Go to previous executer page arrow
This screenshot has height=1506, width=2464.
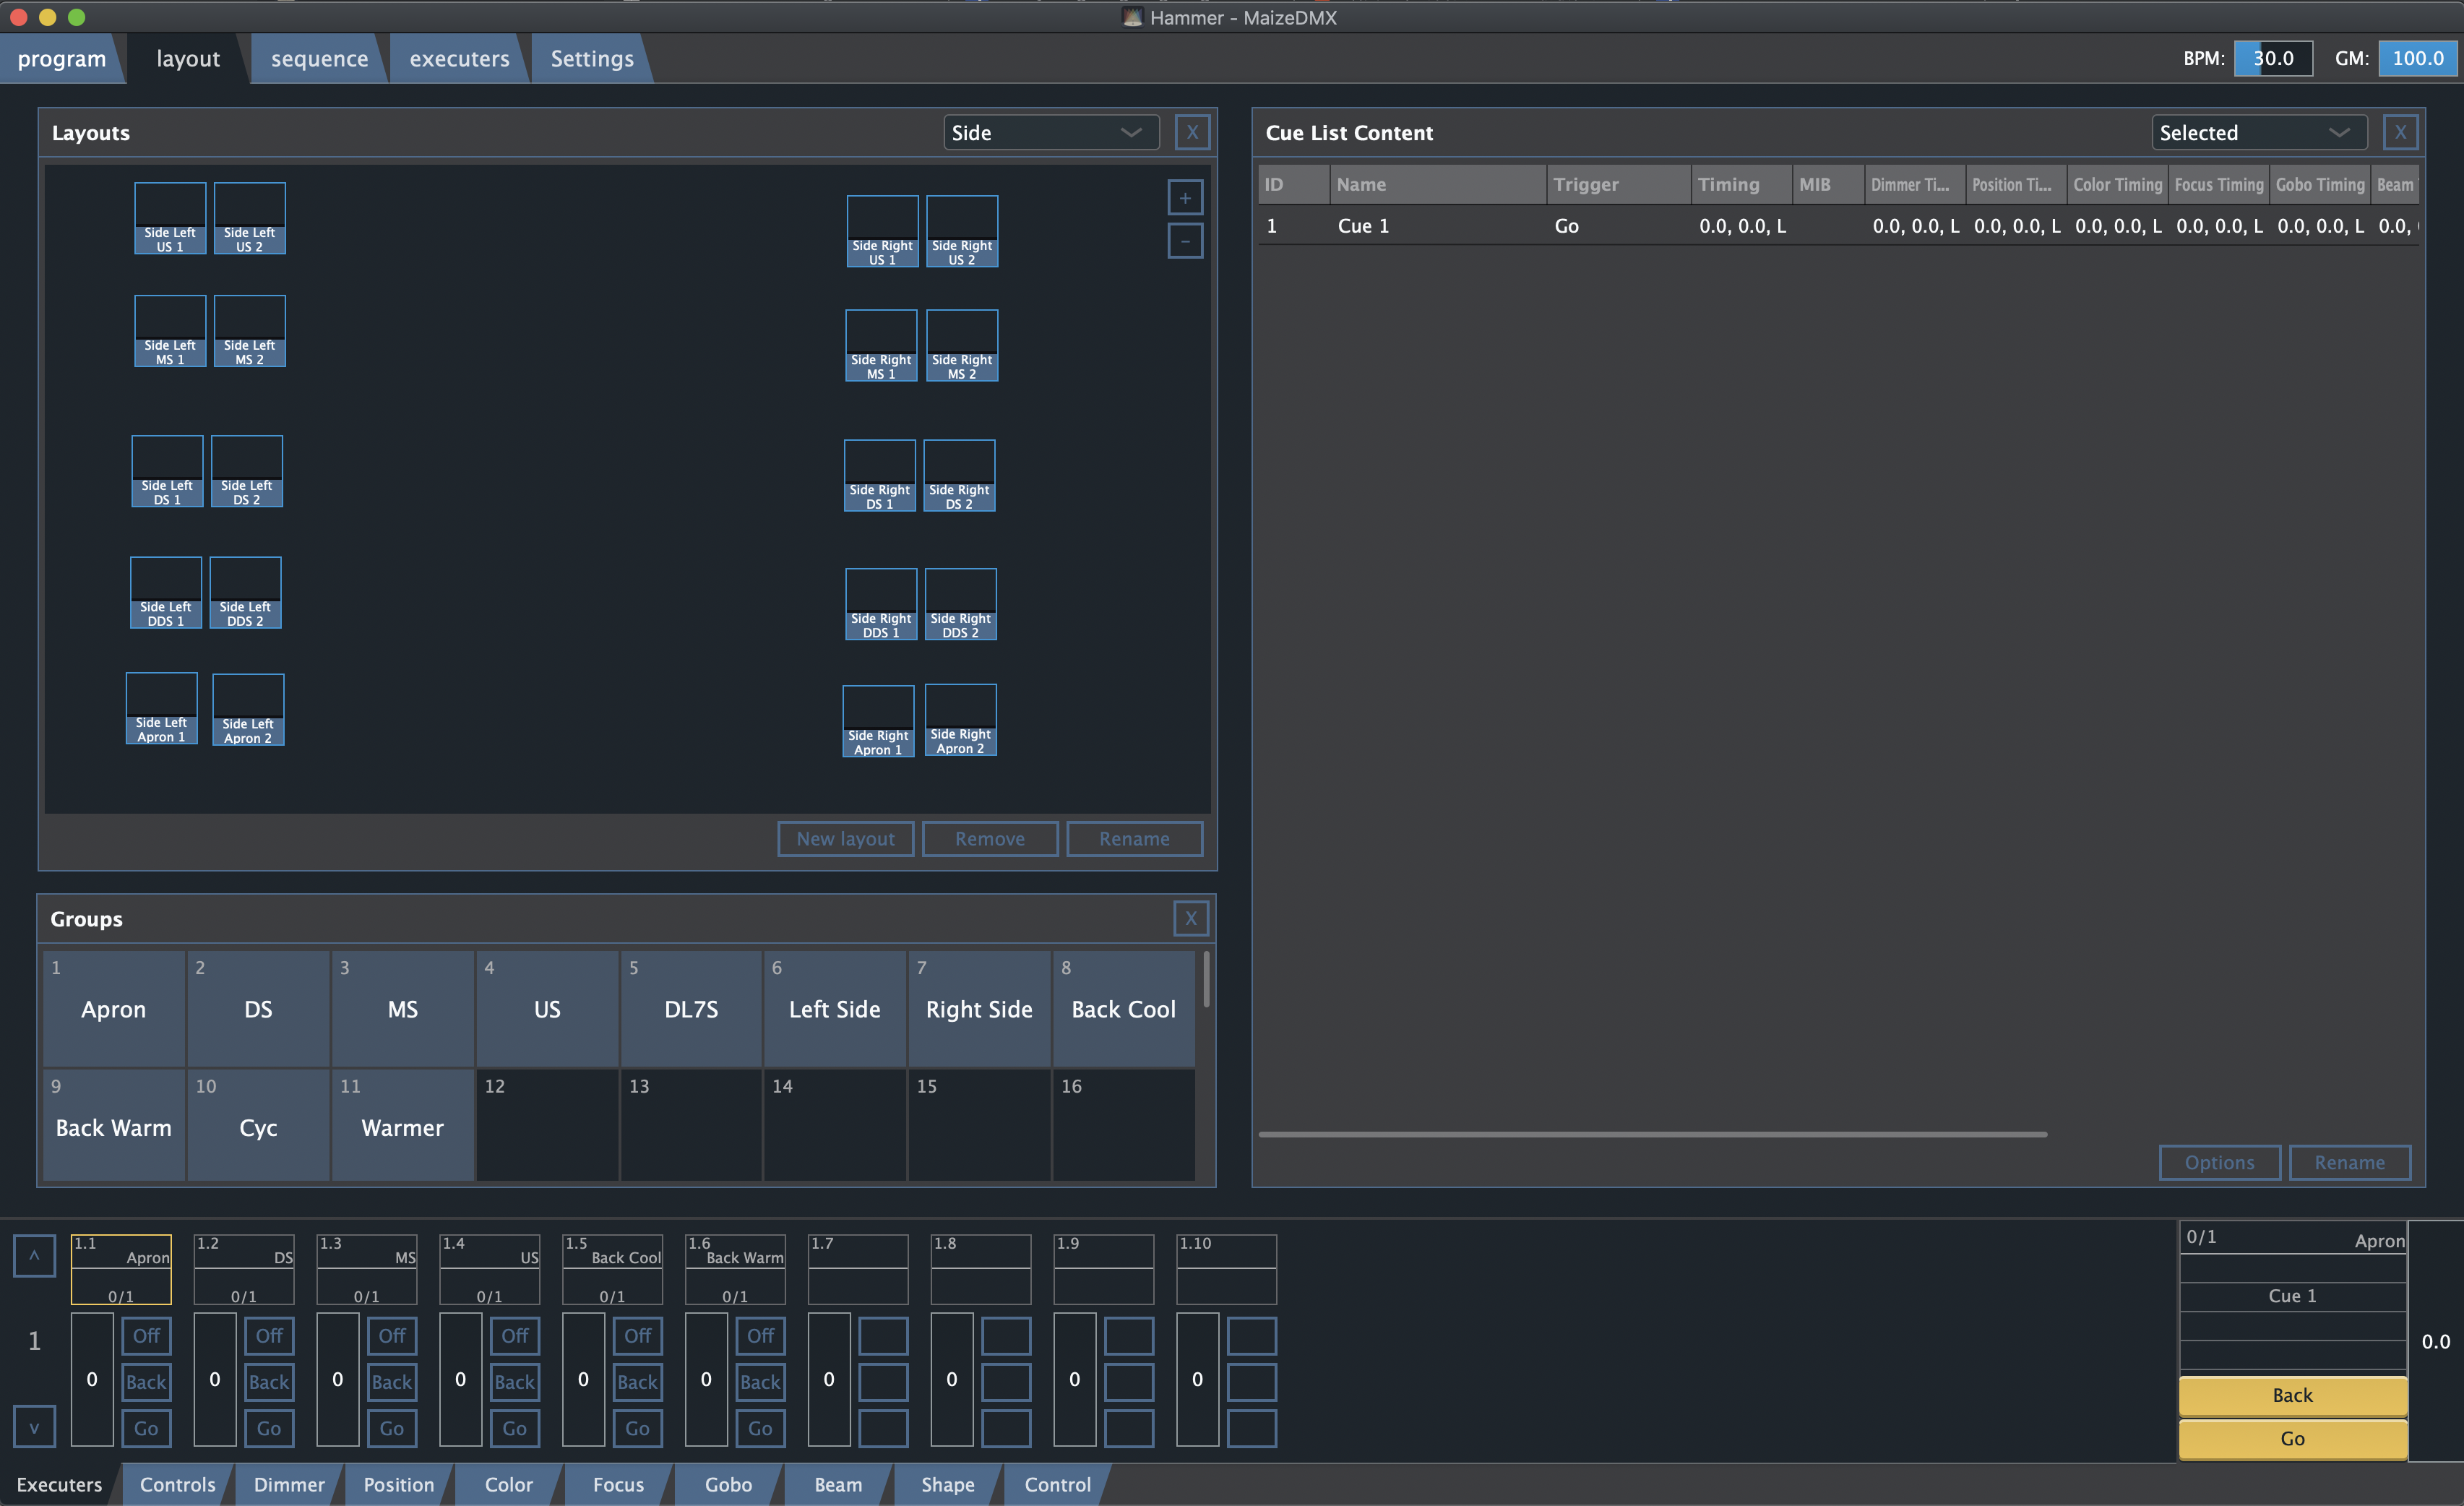click(34, 1256)
